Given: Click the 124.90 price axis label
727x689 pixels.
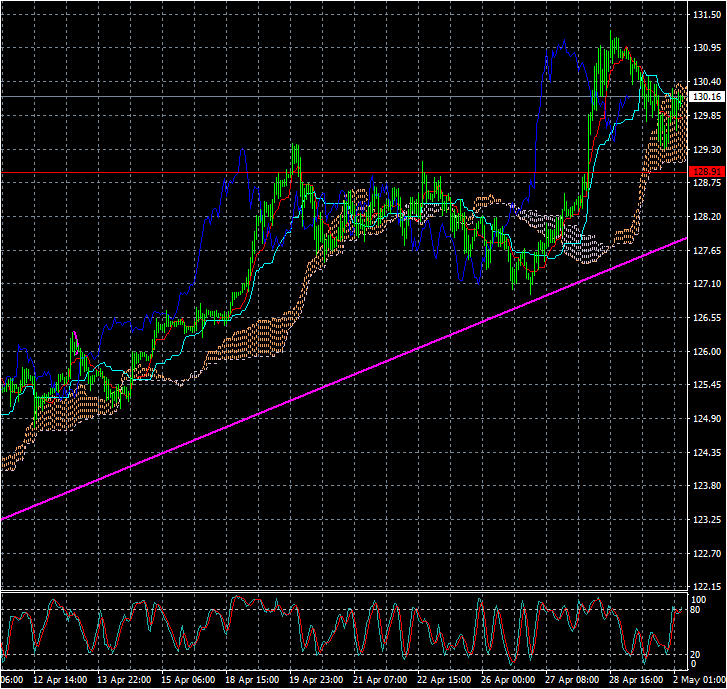Looking at the screenshot, I should pos(707,419).
